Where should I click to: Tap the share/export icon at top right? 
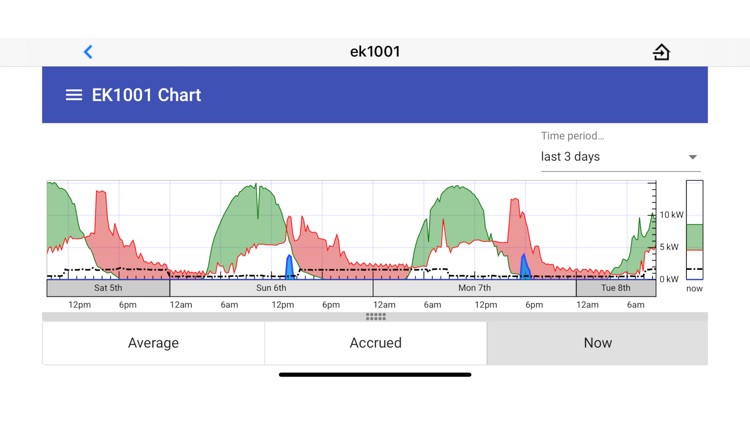coord(662,52)
